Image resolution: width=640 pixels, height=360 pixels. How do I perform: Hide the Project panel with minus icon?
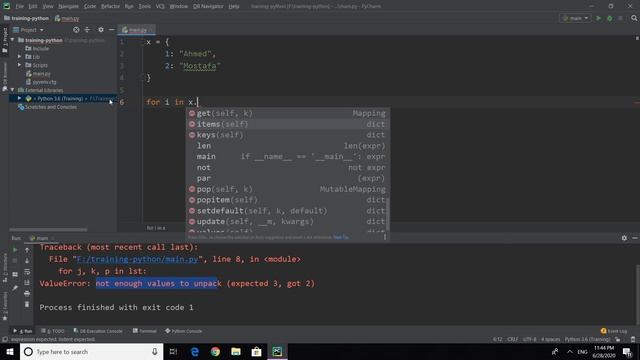tap(111, 30)
